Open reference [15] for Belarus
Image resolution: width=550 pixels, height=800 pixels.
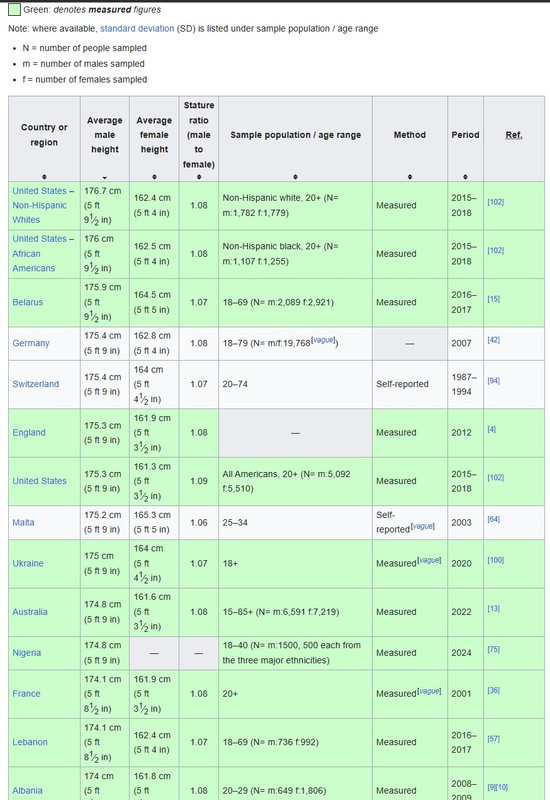point(493,299)
